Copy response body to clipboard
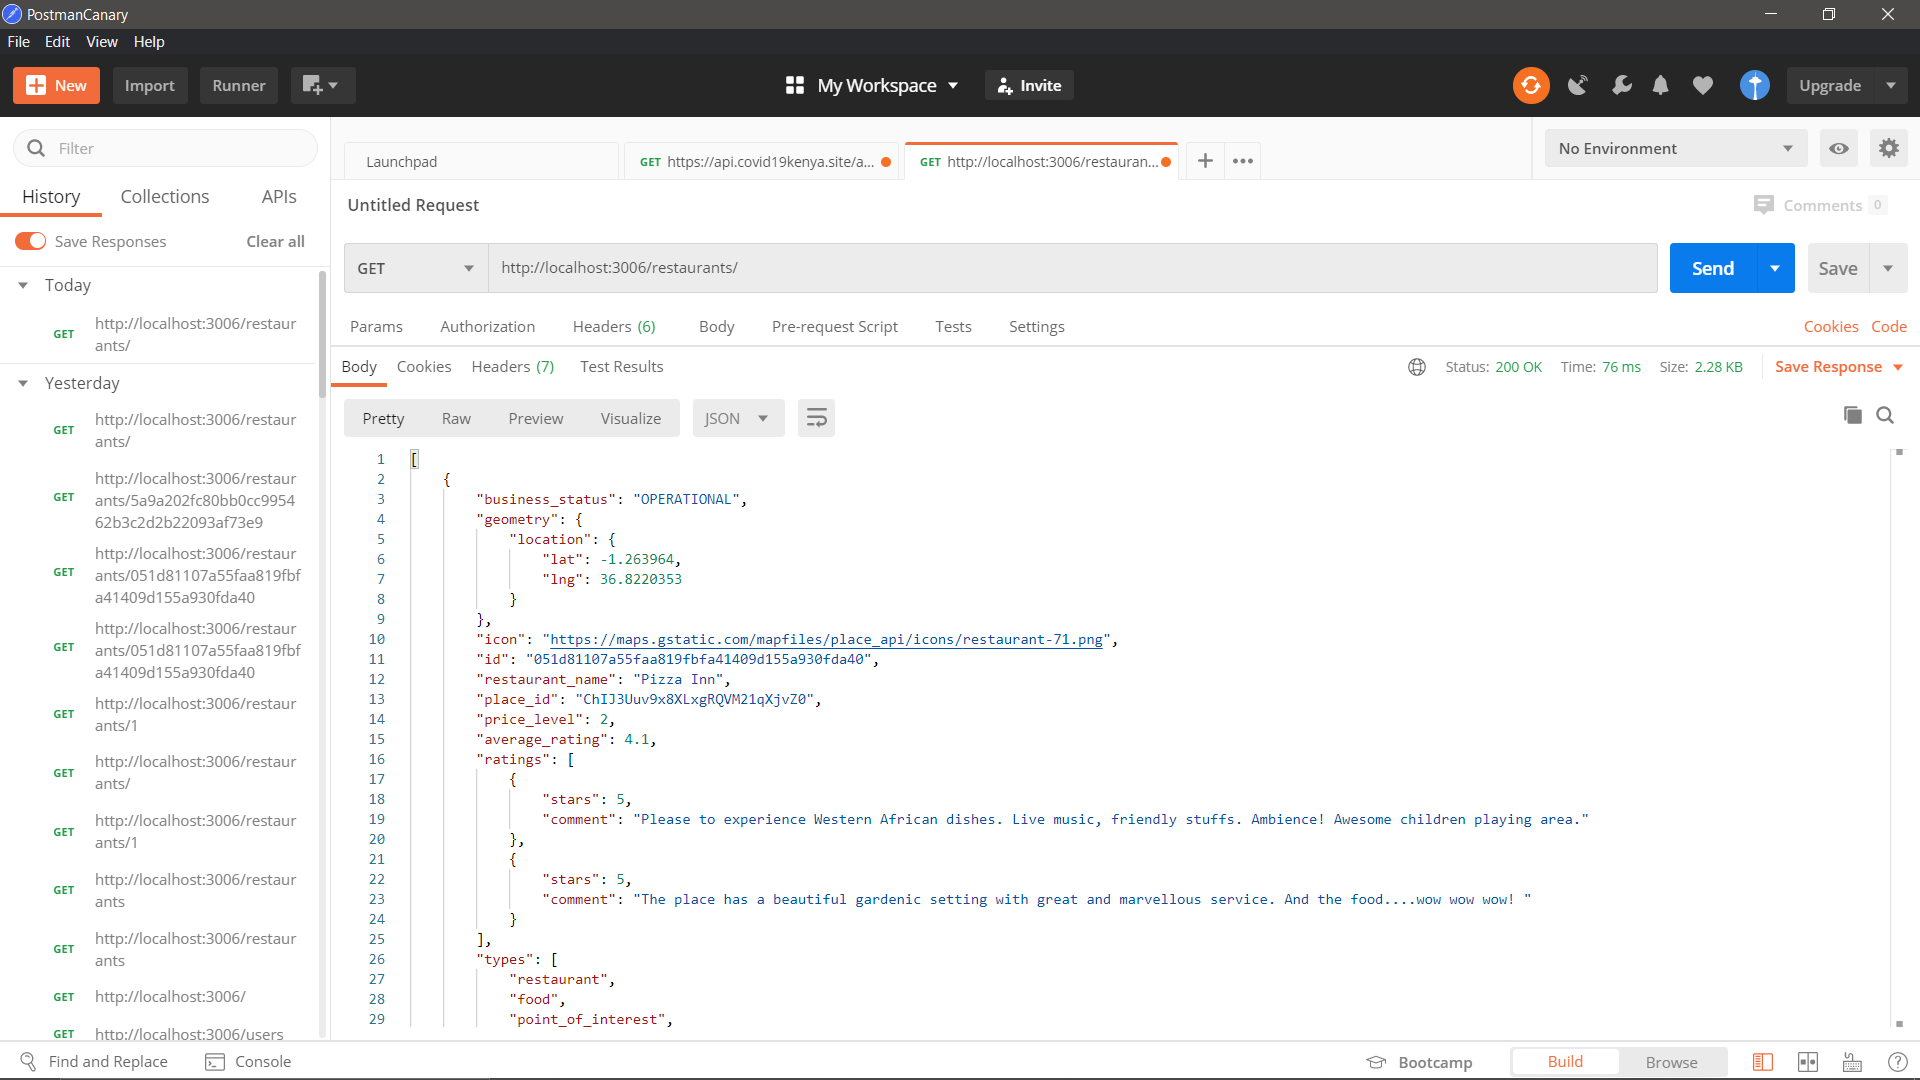1920x1080 pixels. point(1852,415)
